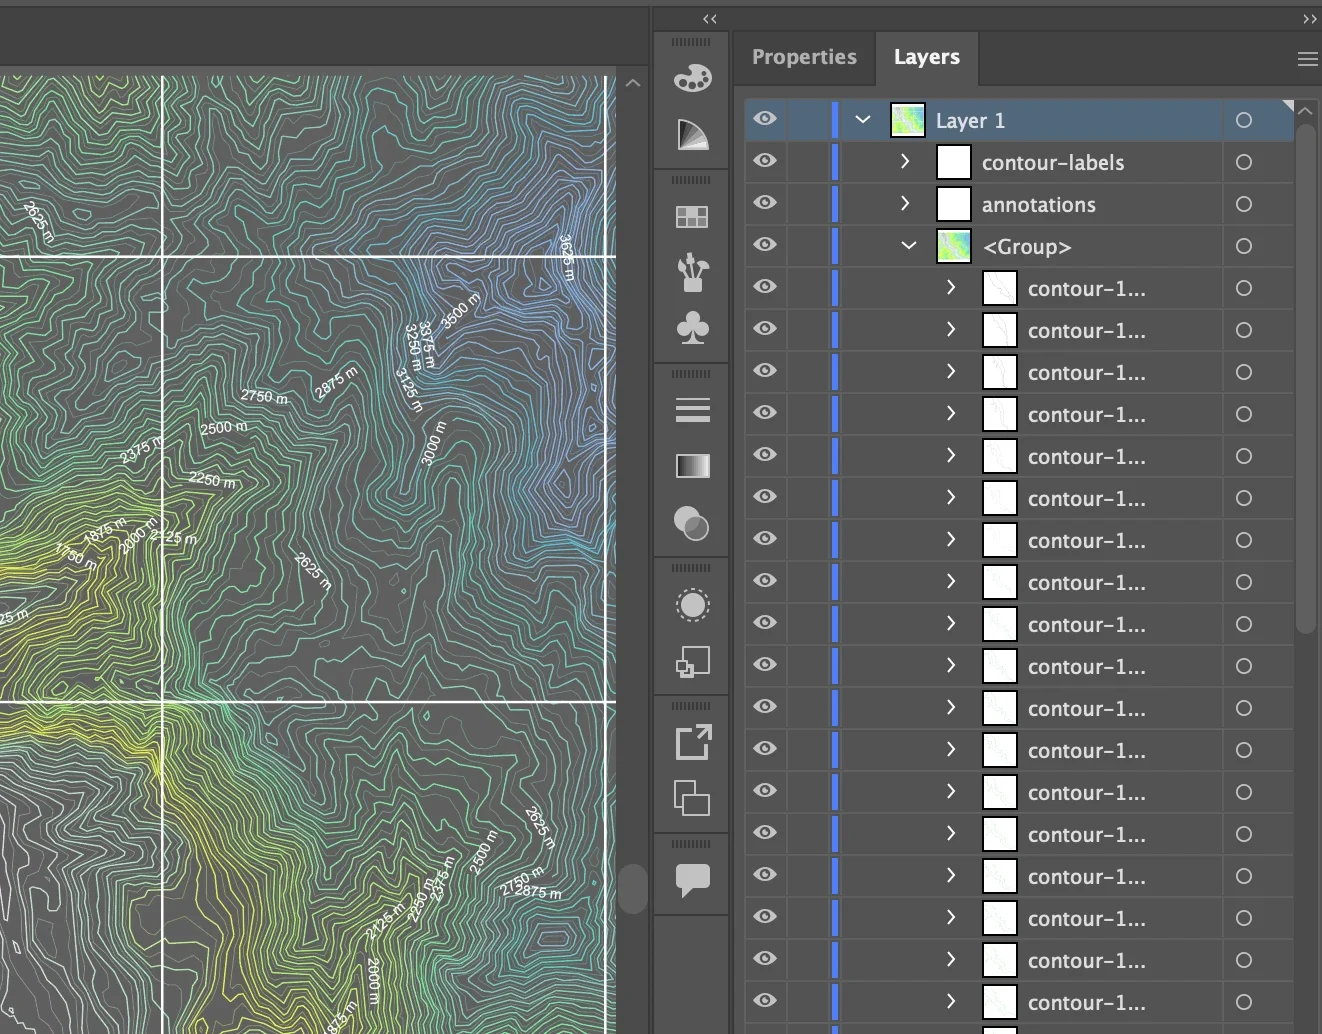Viewport: 1322px width, 1034px height.
Task: Open the Color panel palette icon
Action: pos(692,78)
